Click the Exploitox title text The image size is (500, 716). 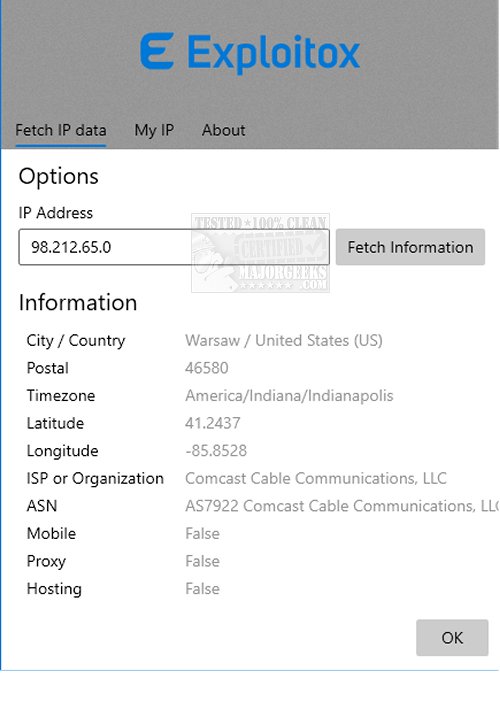(x=274, y=53)
